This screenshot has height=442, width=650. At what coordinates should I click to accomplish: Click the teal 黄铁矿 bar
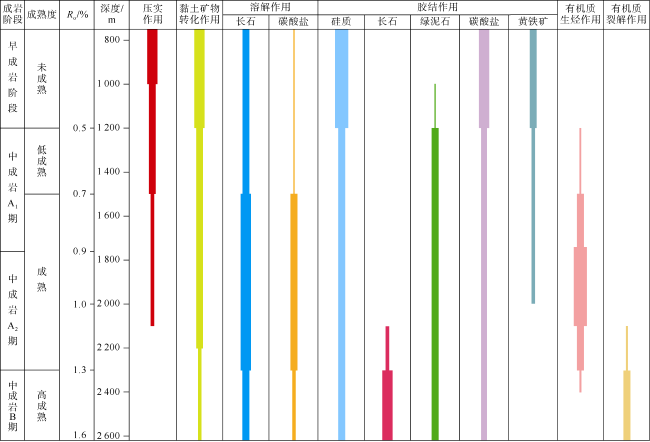pos(533,166)
